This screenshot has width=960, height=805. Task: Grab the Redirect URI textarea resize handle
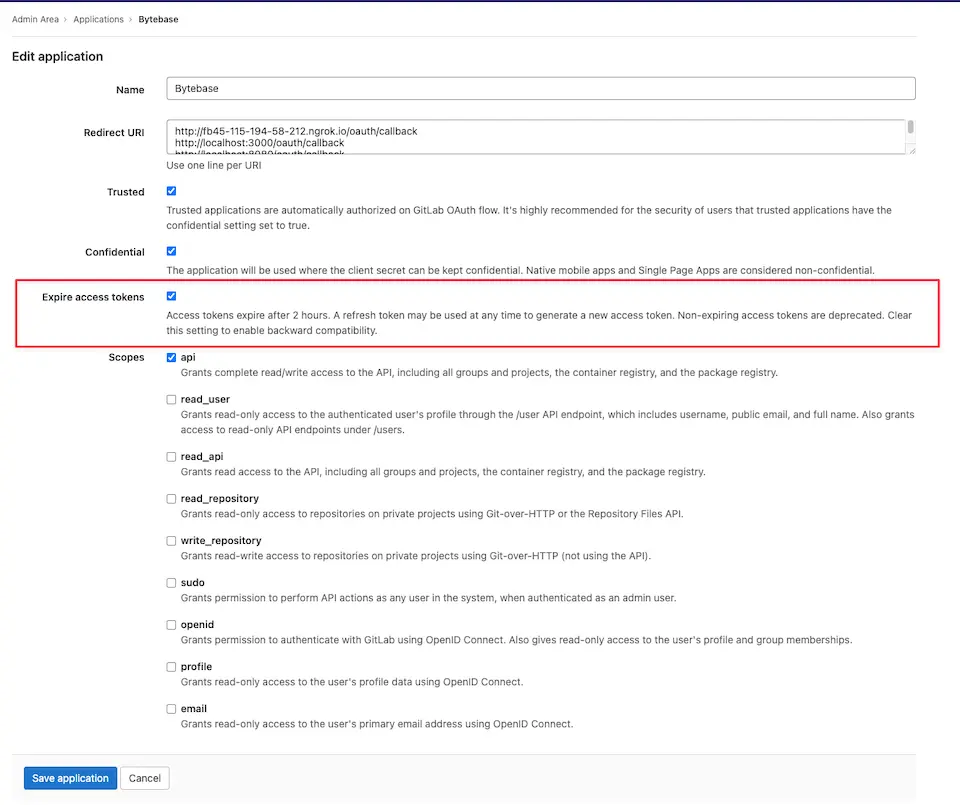point(912,150)
